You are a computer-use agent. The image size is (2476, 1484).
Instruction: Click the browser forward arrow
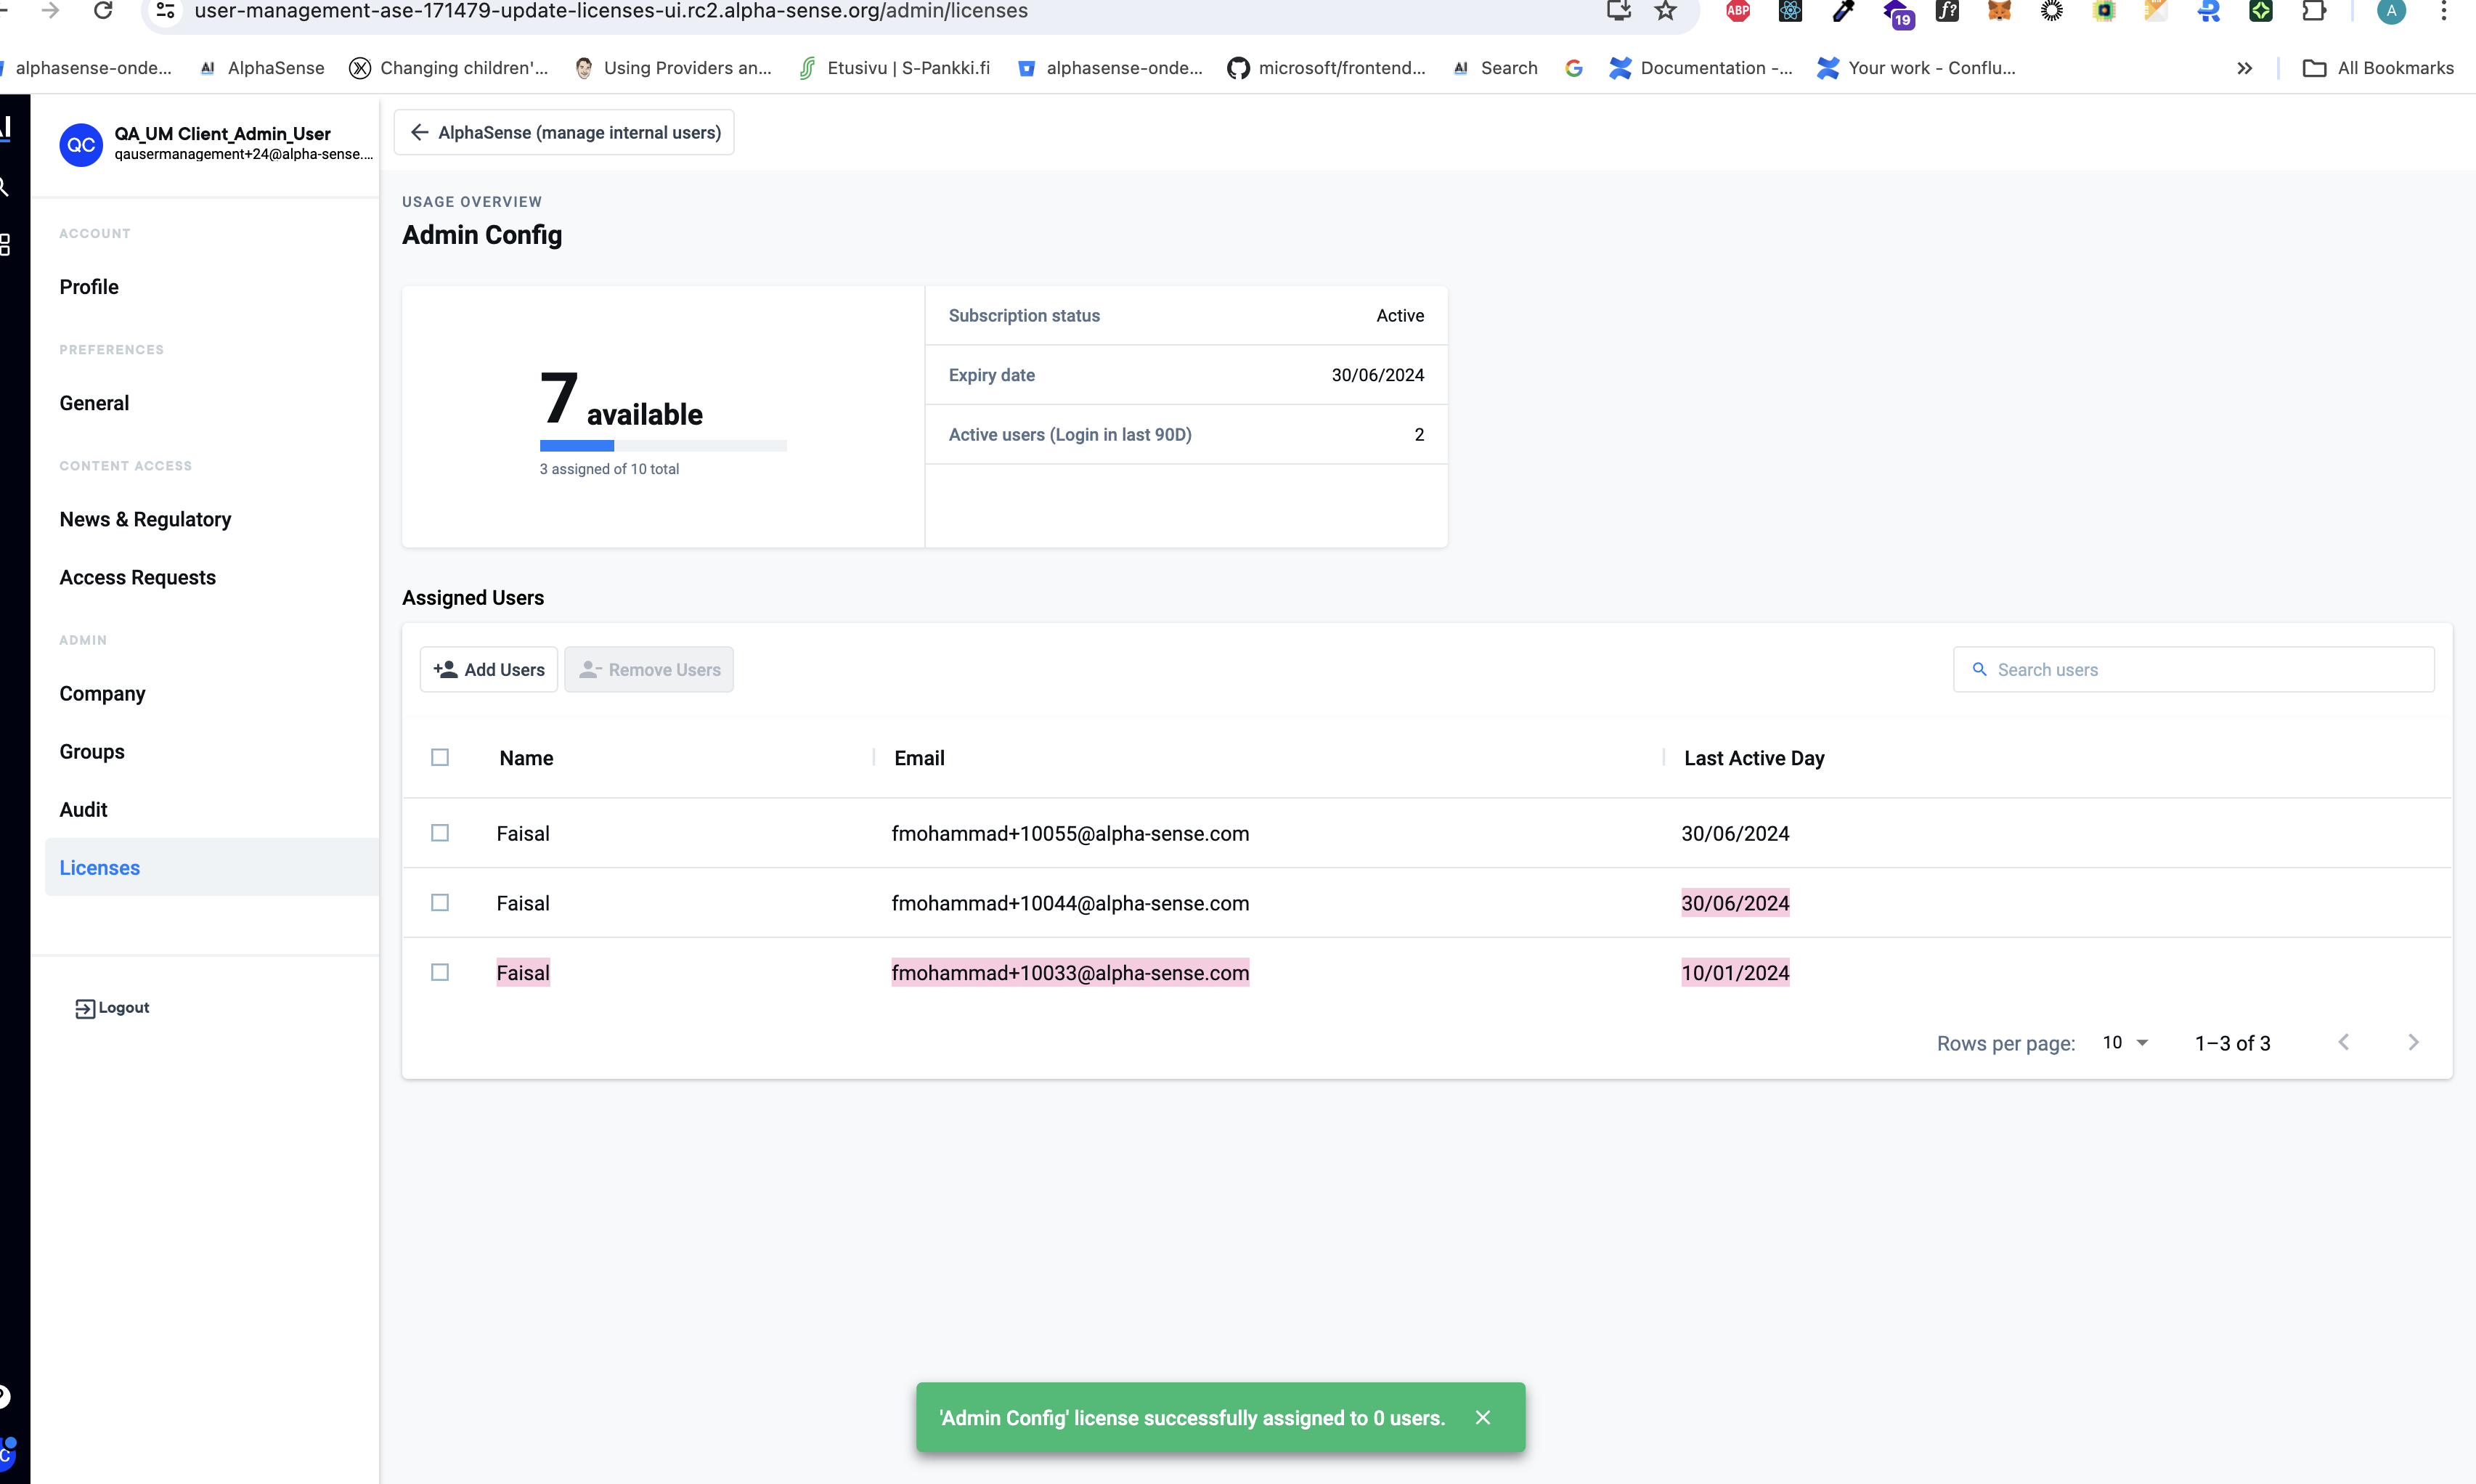(x=50, y=10)
